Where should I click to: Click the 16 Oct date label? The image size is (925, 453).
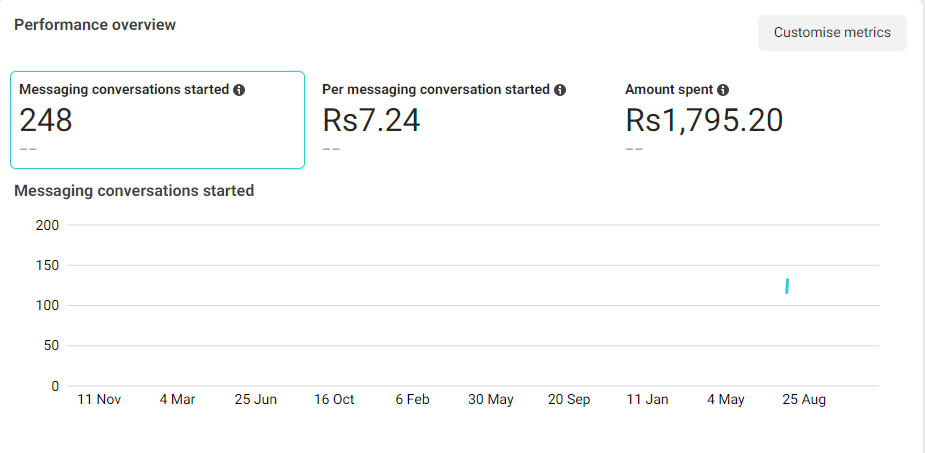(x=334, y=399)
